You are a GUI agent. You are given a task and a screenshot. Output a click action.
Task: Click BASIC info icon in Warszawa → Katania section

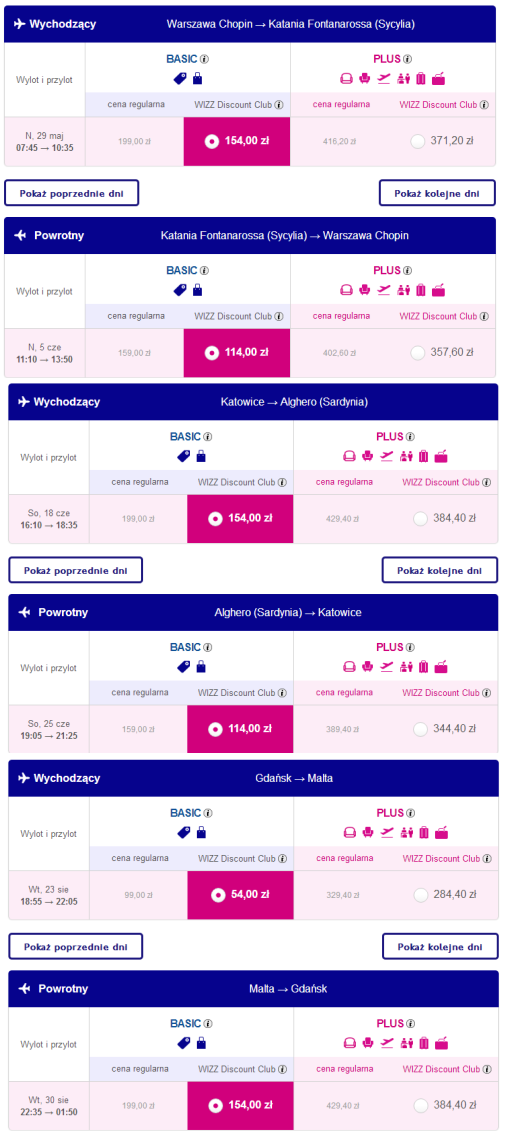[205, 59]
